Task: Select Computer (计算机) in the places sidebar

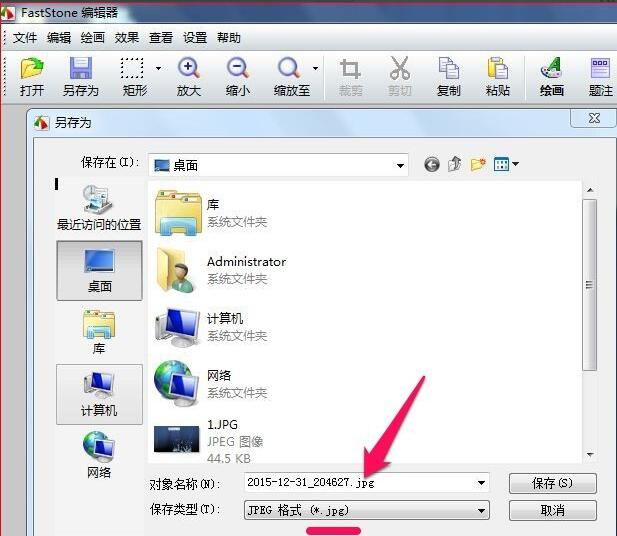Action: 99,394
